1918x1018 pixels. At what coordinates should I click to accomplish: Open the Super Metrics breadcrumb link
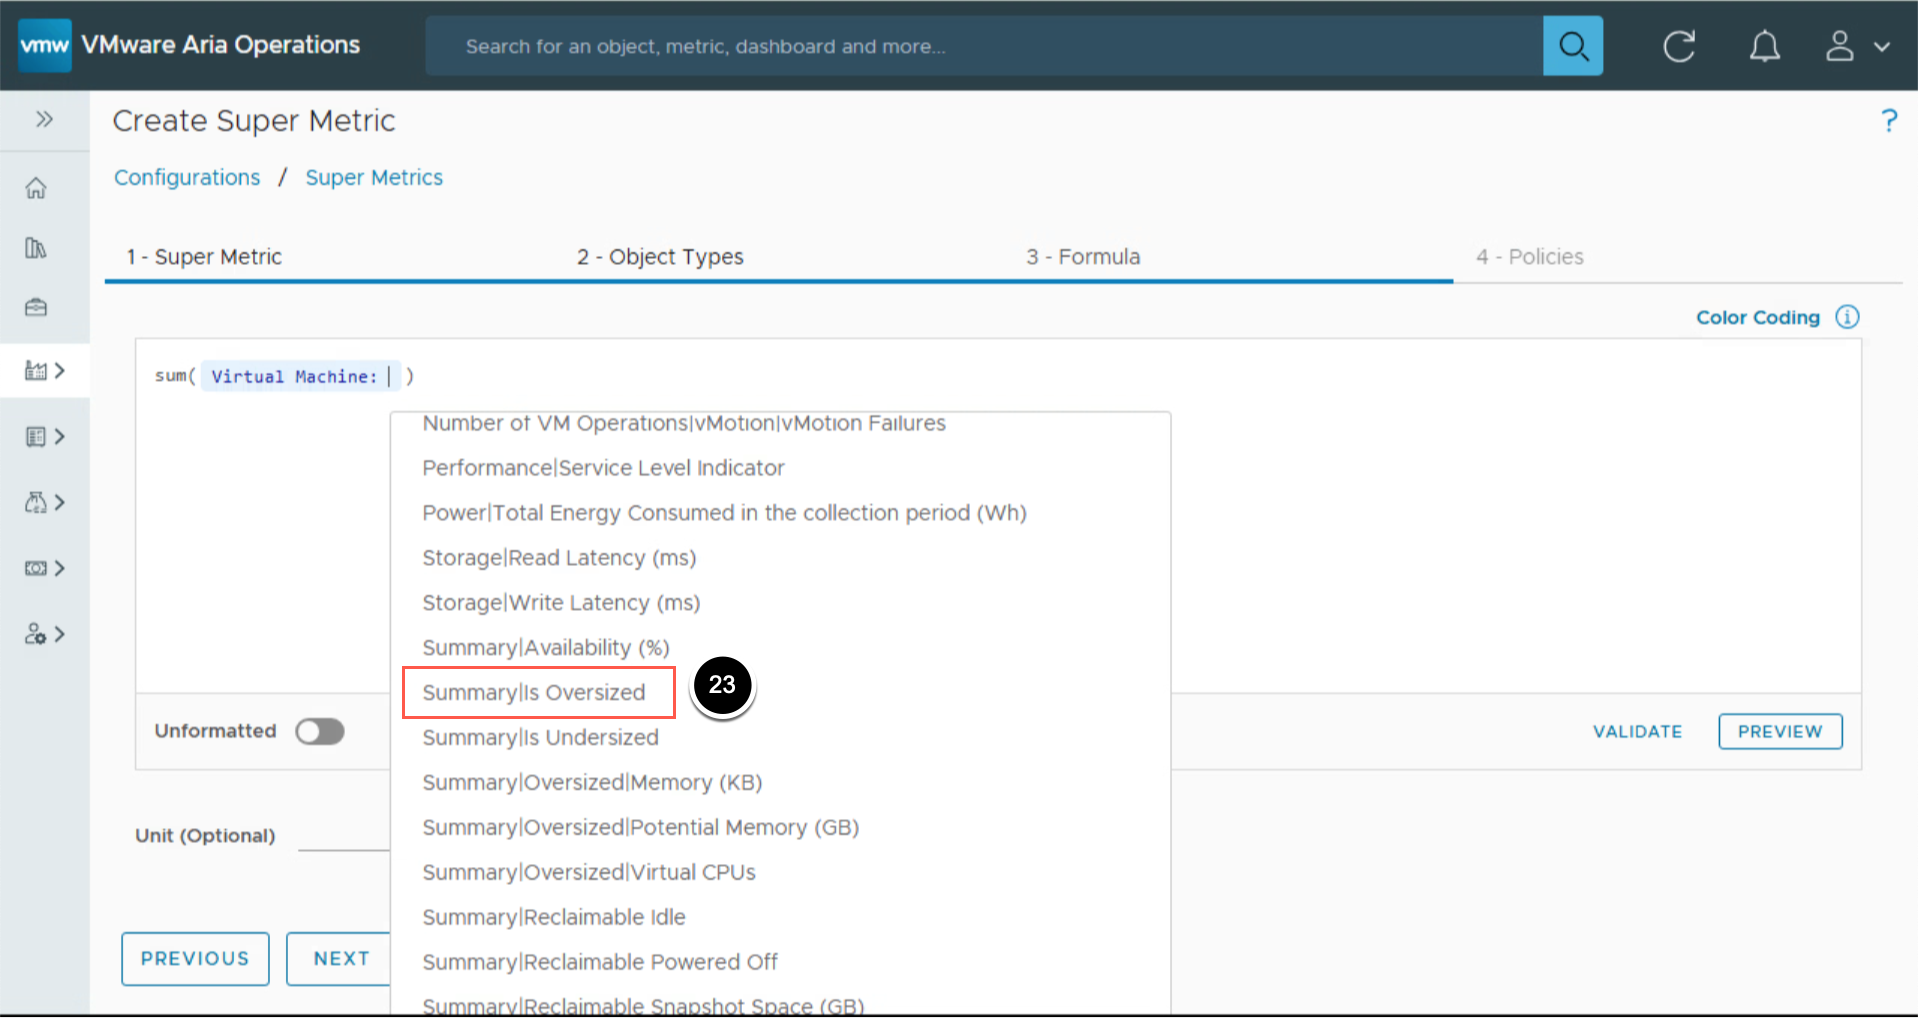click(374, 177)
